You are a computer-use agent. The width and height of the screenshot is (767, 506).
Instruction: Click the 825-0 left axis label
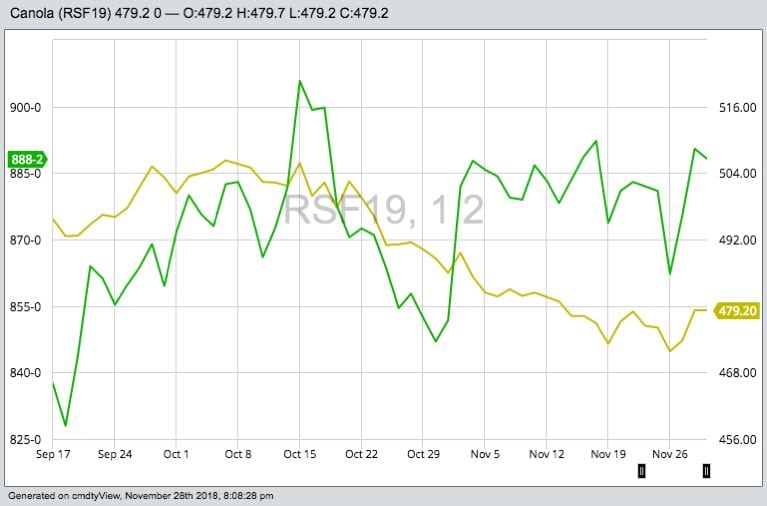tap(26, 440)
